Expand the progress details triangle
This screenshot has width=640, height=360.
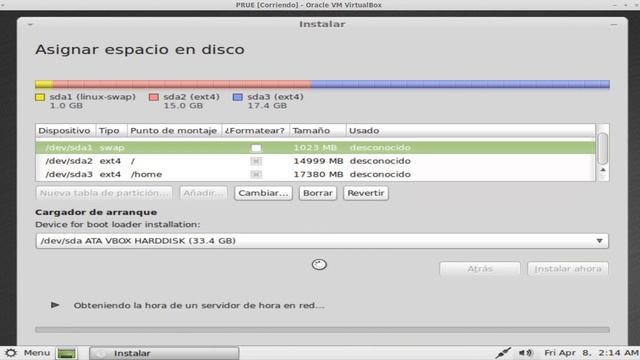point(55,305)
